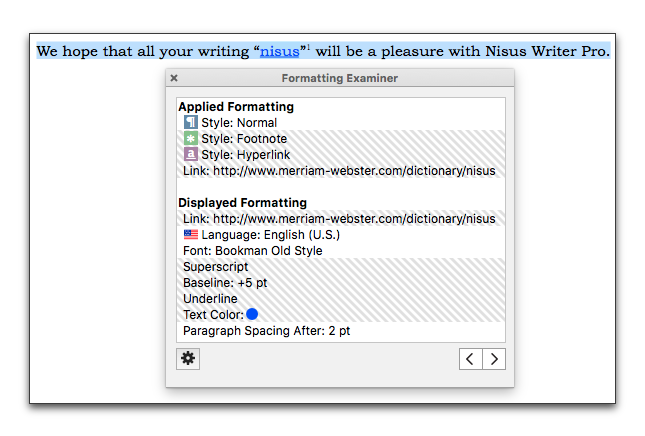Click the blue Text Color swatch
645x436 pixels.
pyautogui.click(x=252, y=314)
